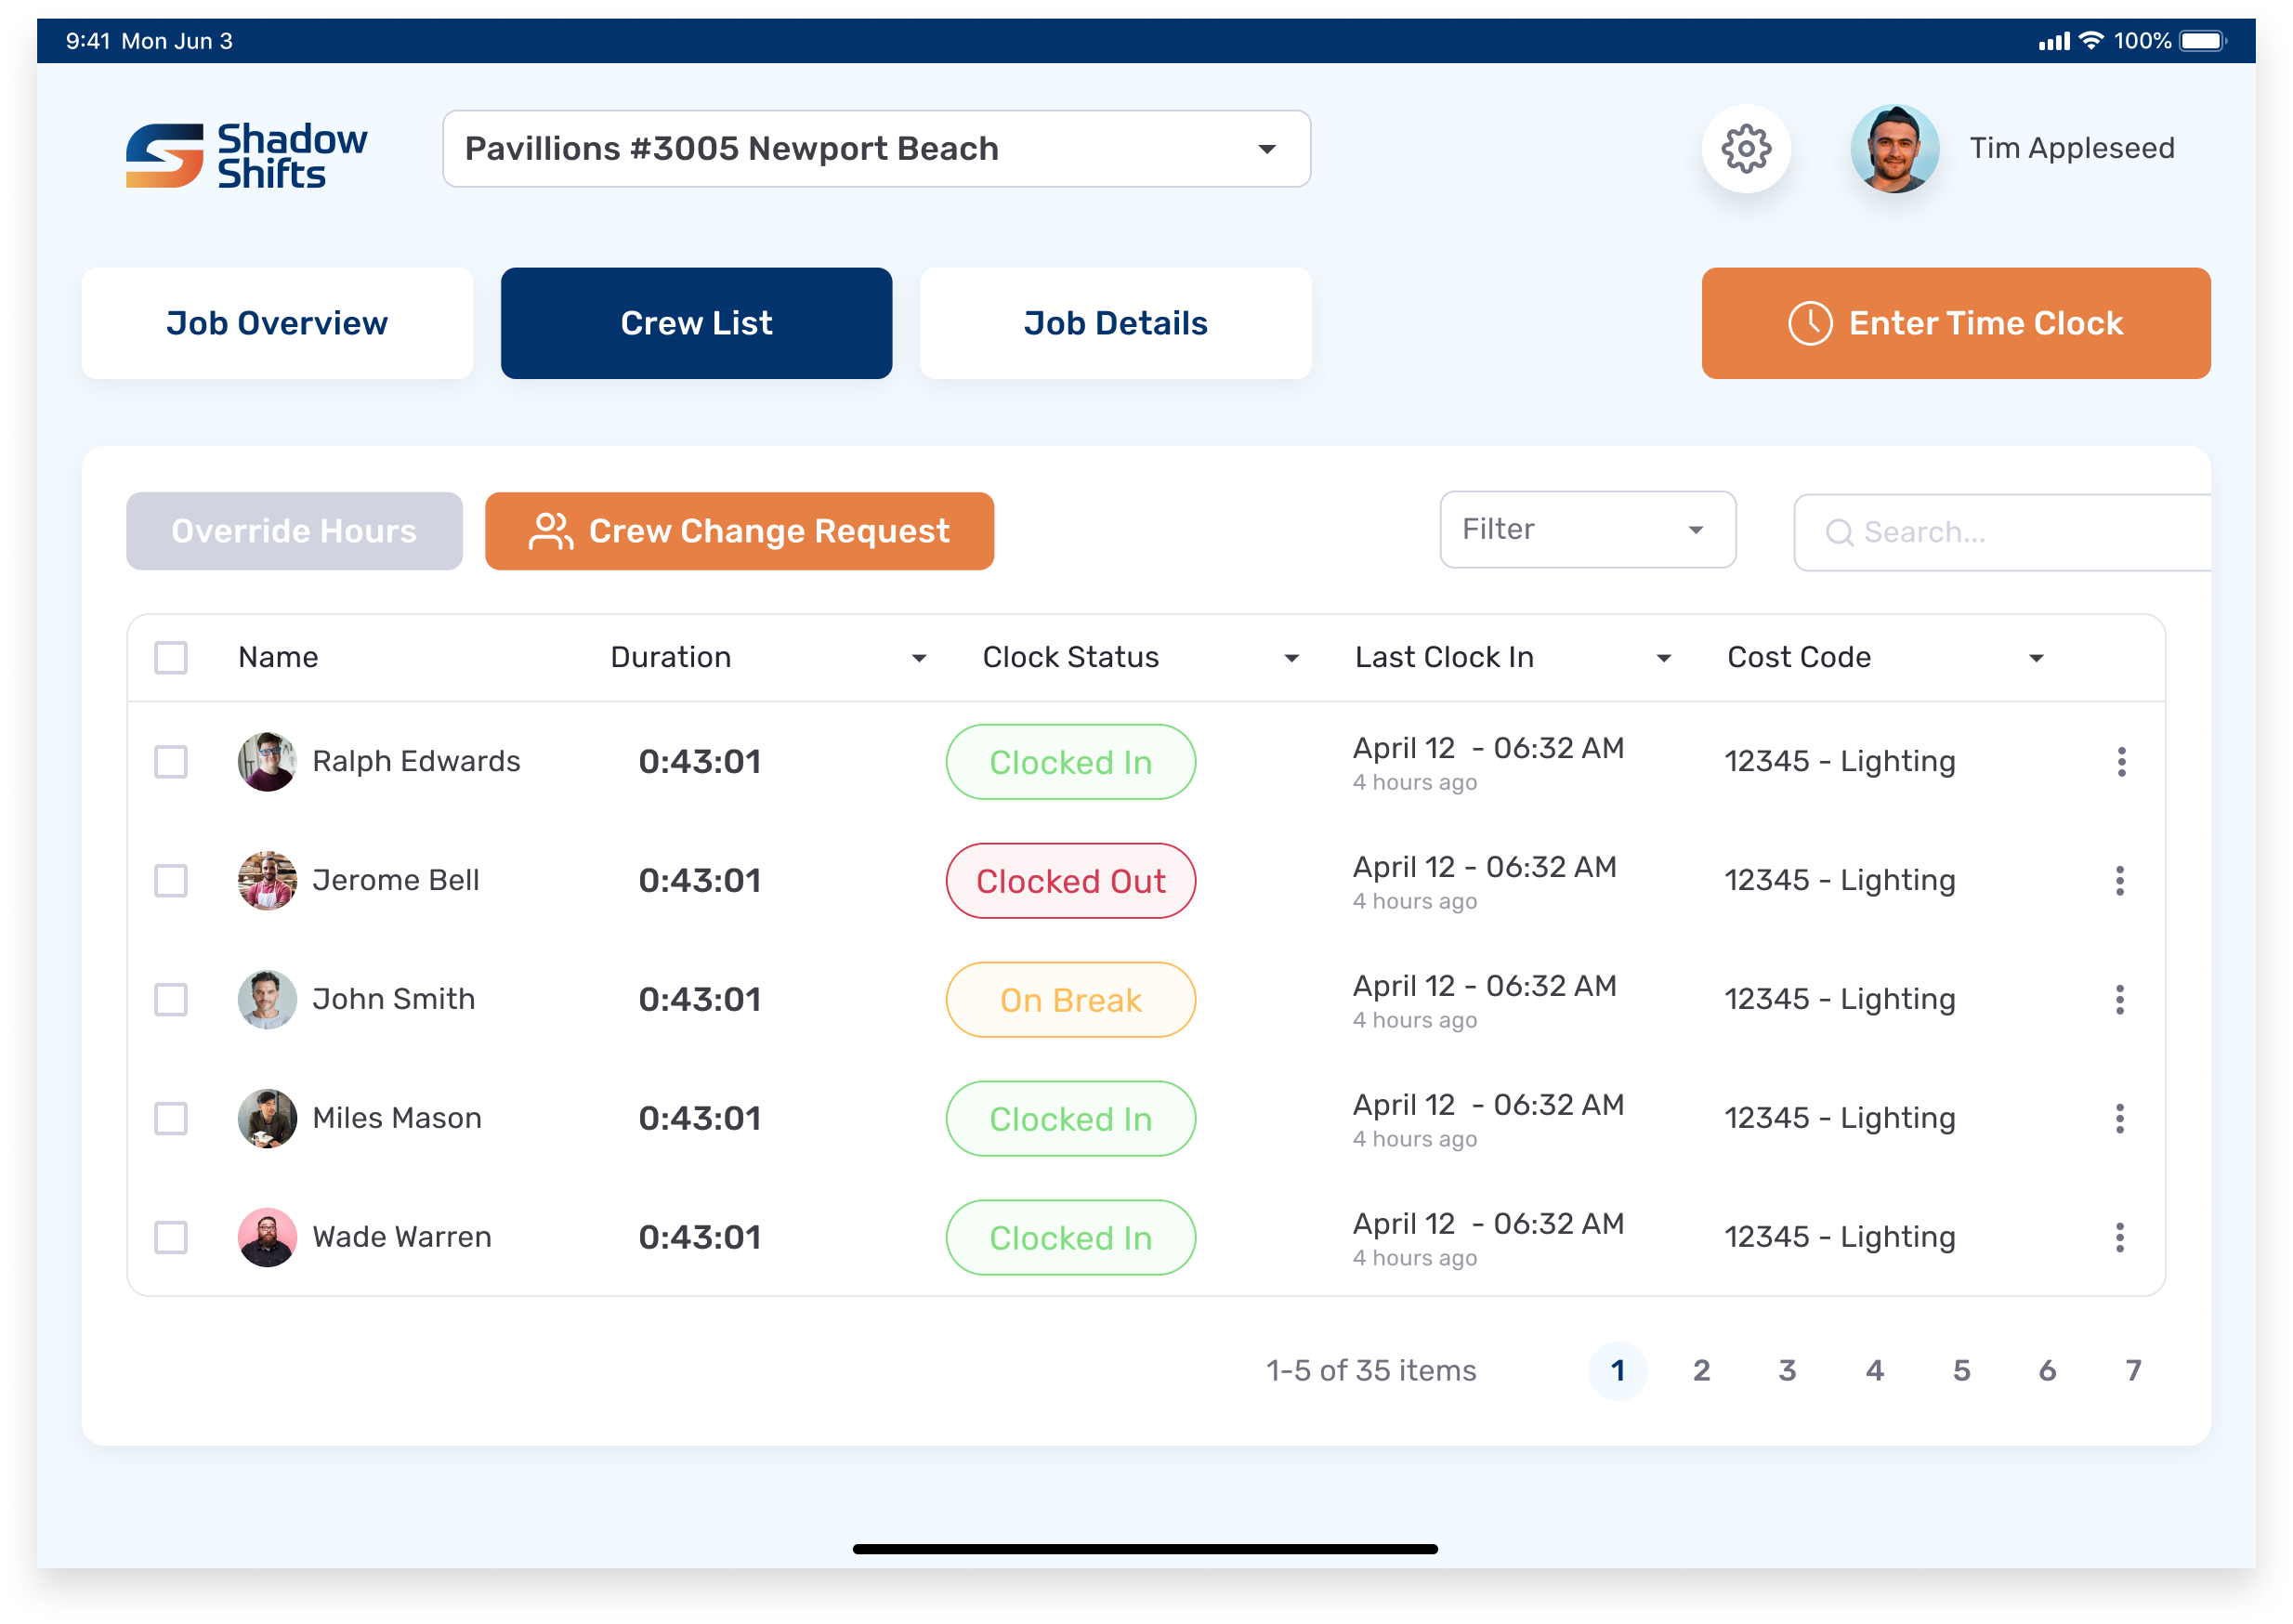Go to page 3 of results
Viewport: 2293px width, 1624px height.
click(1787, 1371)
